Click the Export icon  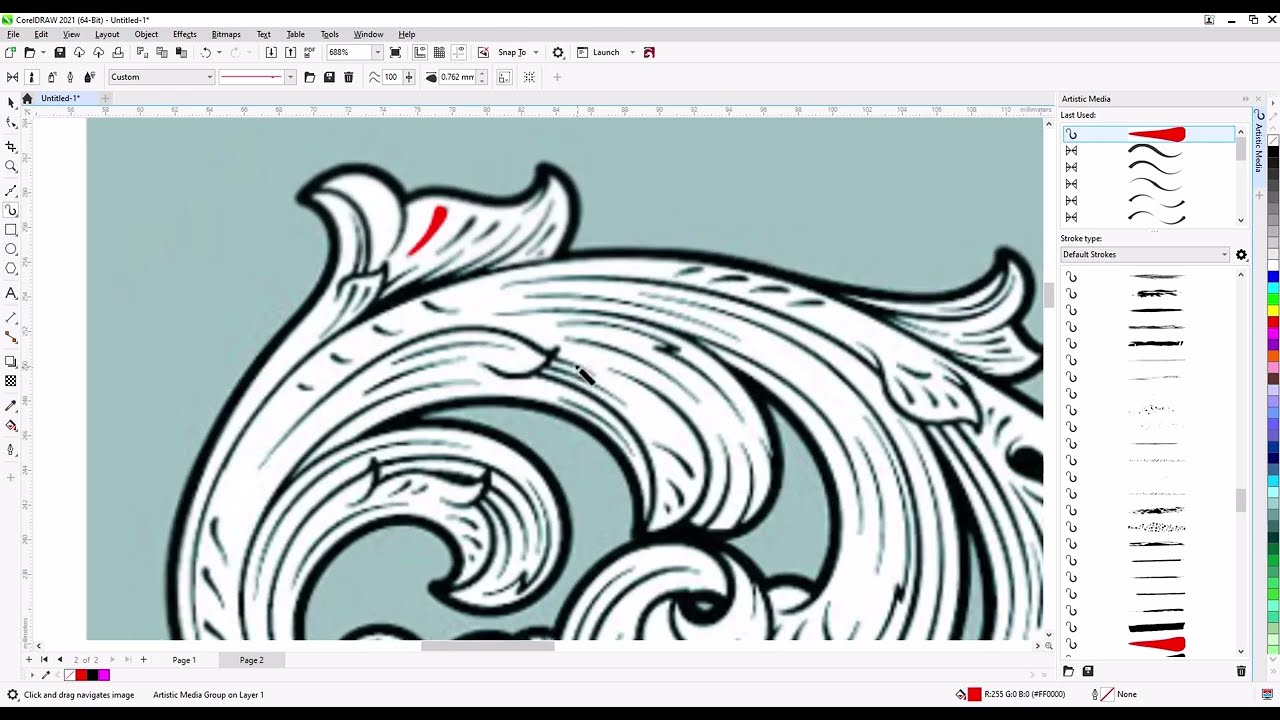[x=290, y=52]
